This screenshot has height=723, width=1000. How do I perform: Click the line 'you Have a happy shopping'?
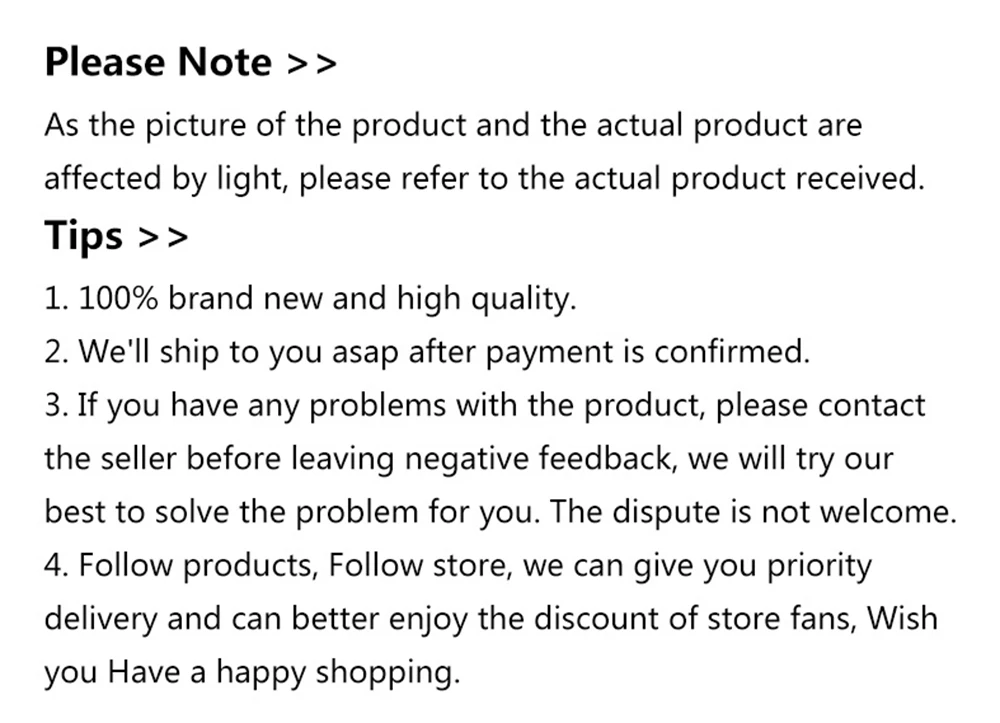point(253,673)
